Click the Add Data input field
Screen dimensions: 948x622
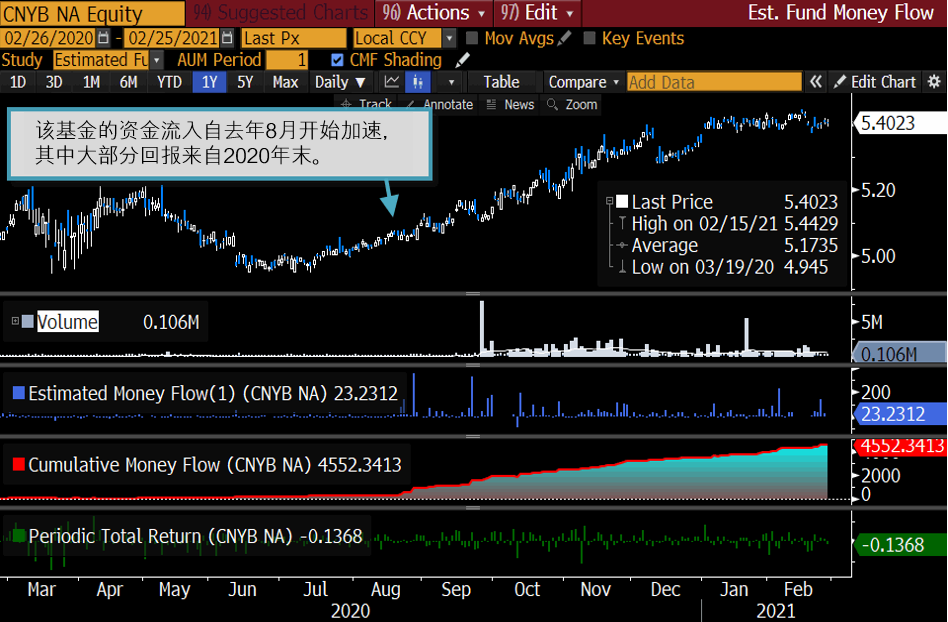tap(714, 82)
